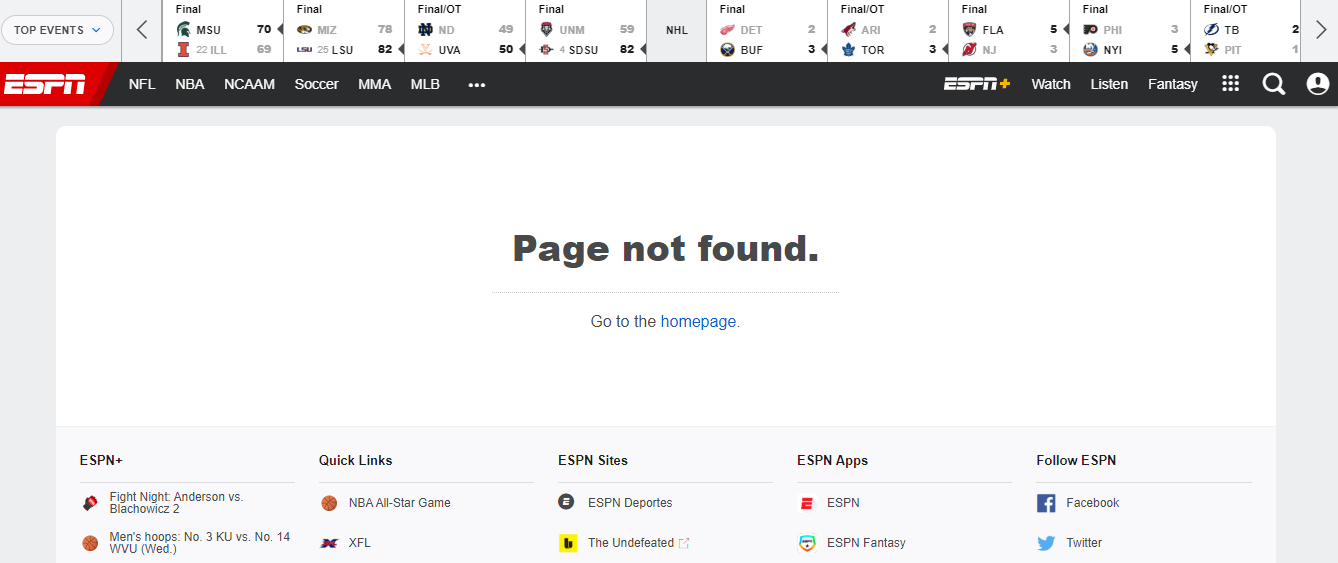Open the NFL menu

click(x=142, y=84)
